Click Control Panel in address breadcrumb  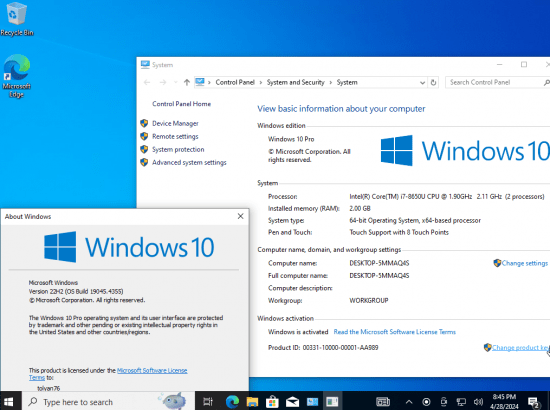point(235,82)
